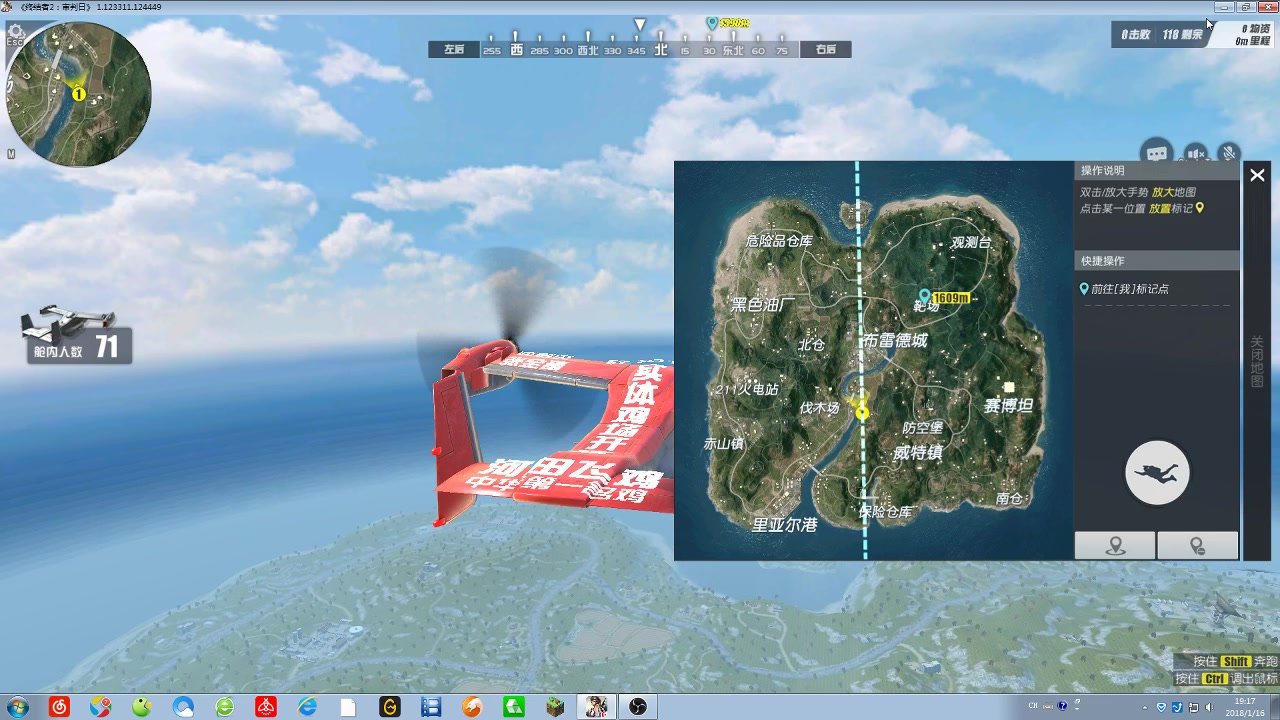Click the 北 compass heading
The height and width of the screenshot is (720, 1280).
[x=660, y=49]
